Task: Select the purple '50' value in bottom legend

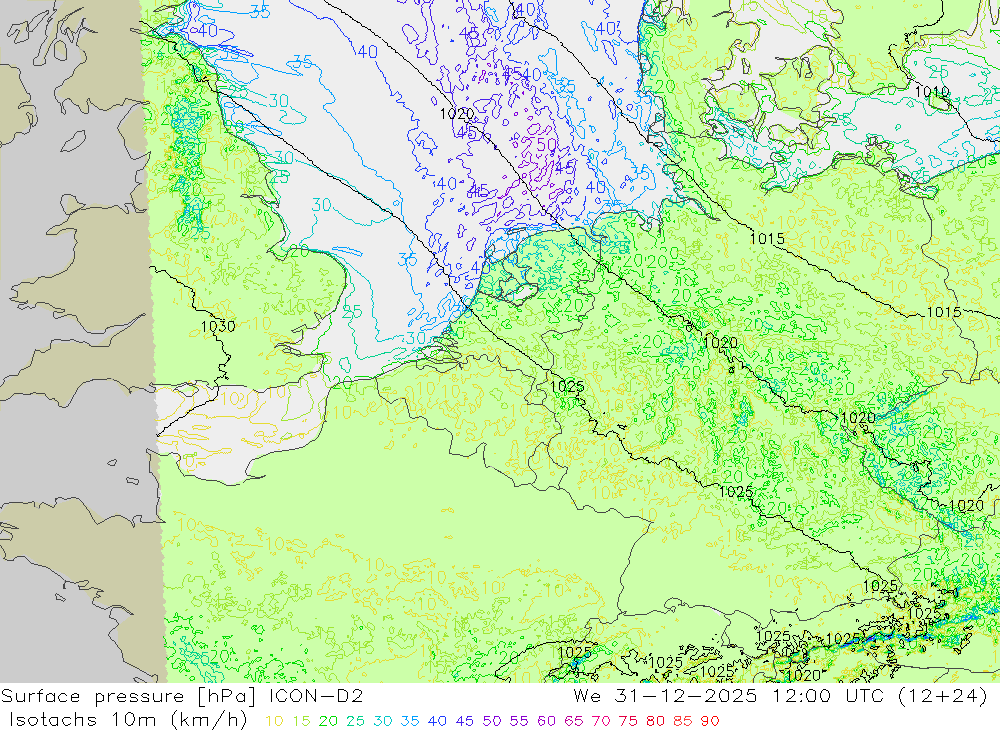Action: pyautogui.click(x=492, y=721)
